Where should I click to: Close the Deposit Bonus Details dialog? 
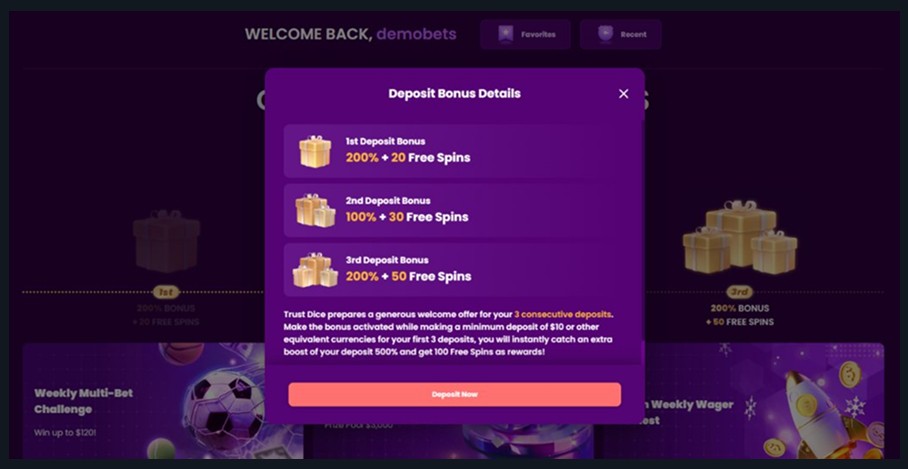pyautogui.click(x=624, y=94)
